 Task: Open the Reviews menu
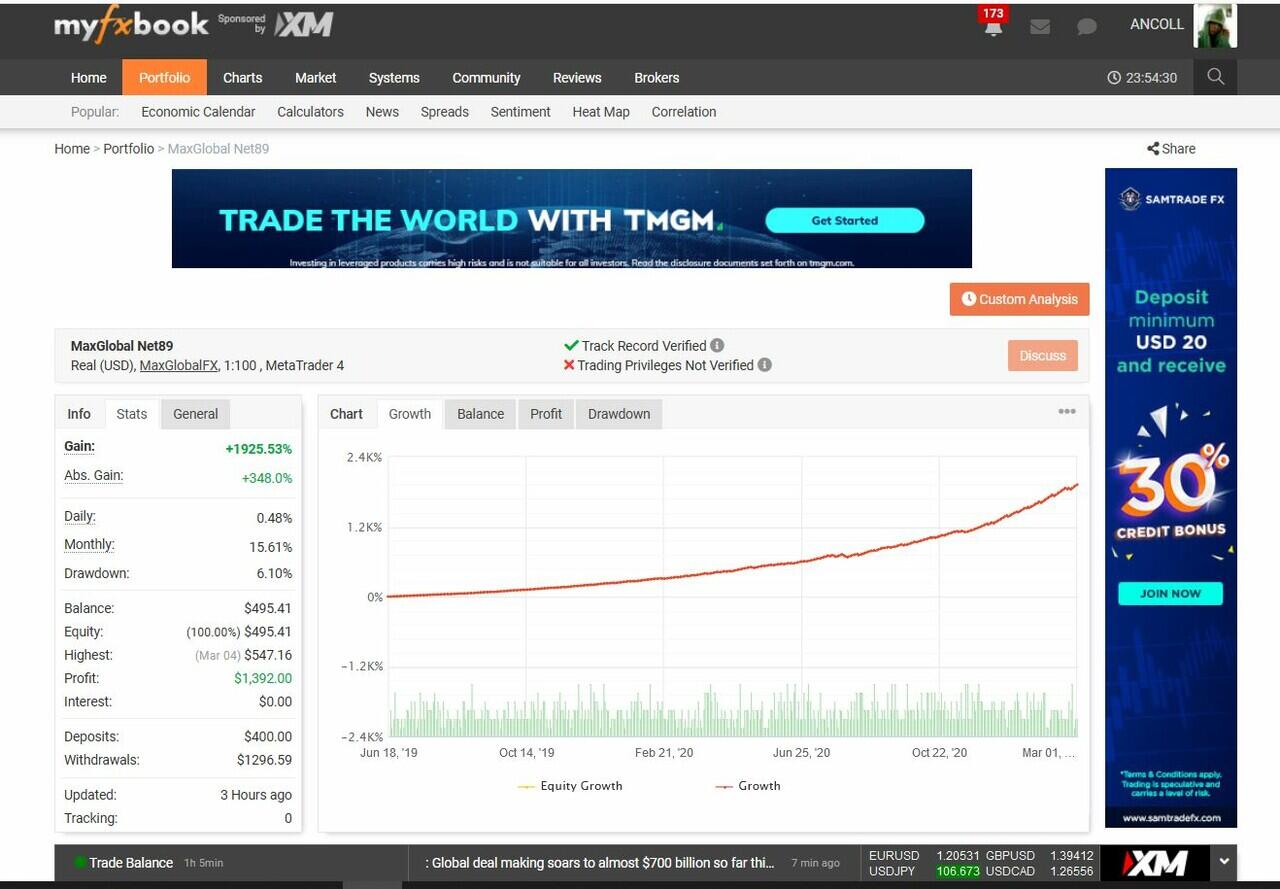pos(577,78)
